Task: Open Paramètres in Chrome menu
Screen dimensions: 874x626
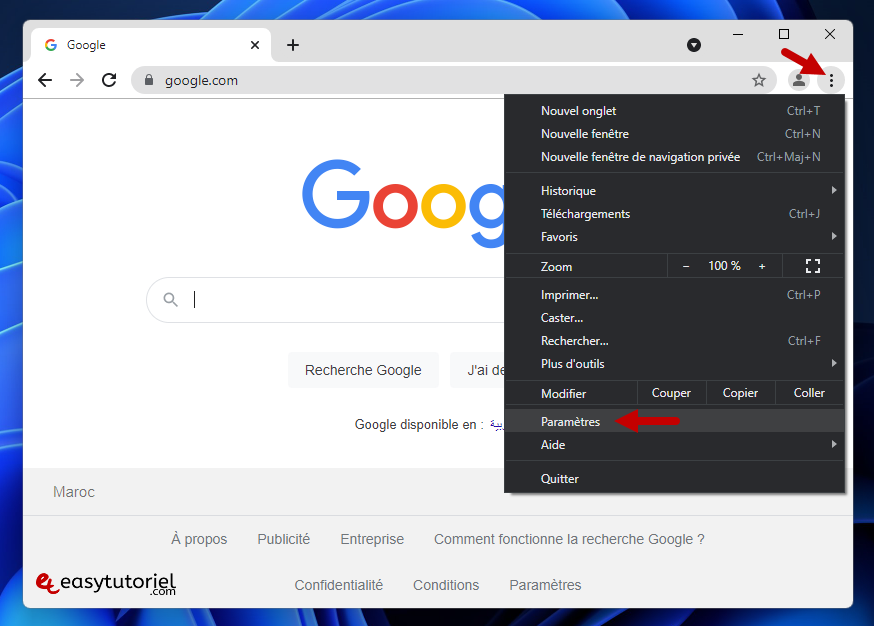Action: (x=674, y=422)
